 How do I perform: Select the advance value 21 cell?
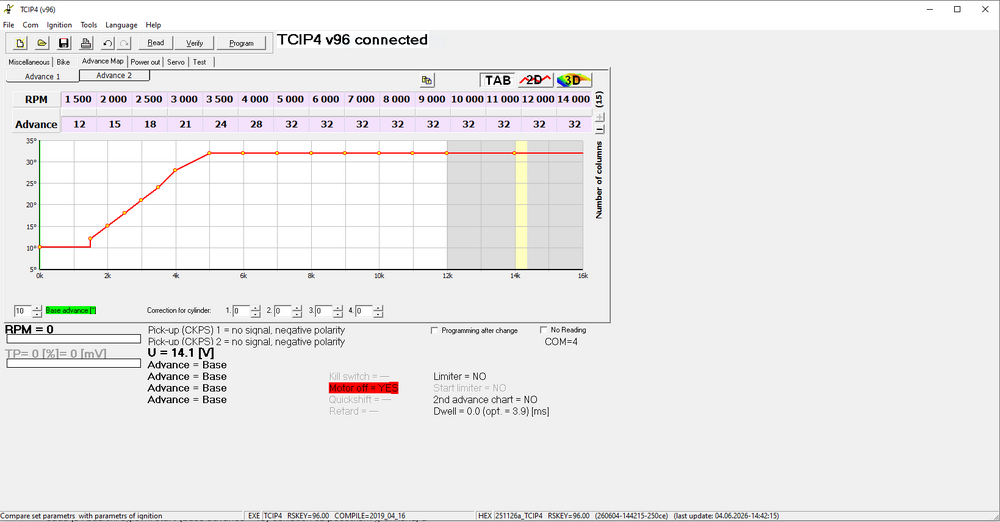185,124
